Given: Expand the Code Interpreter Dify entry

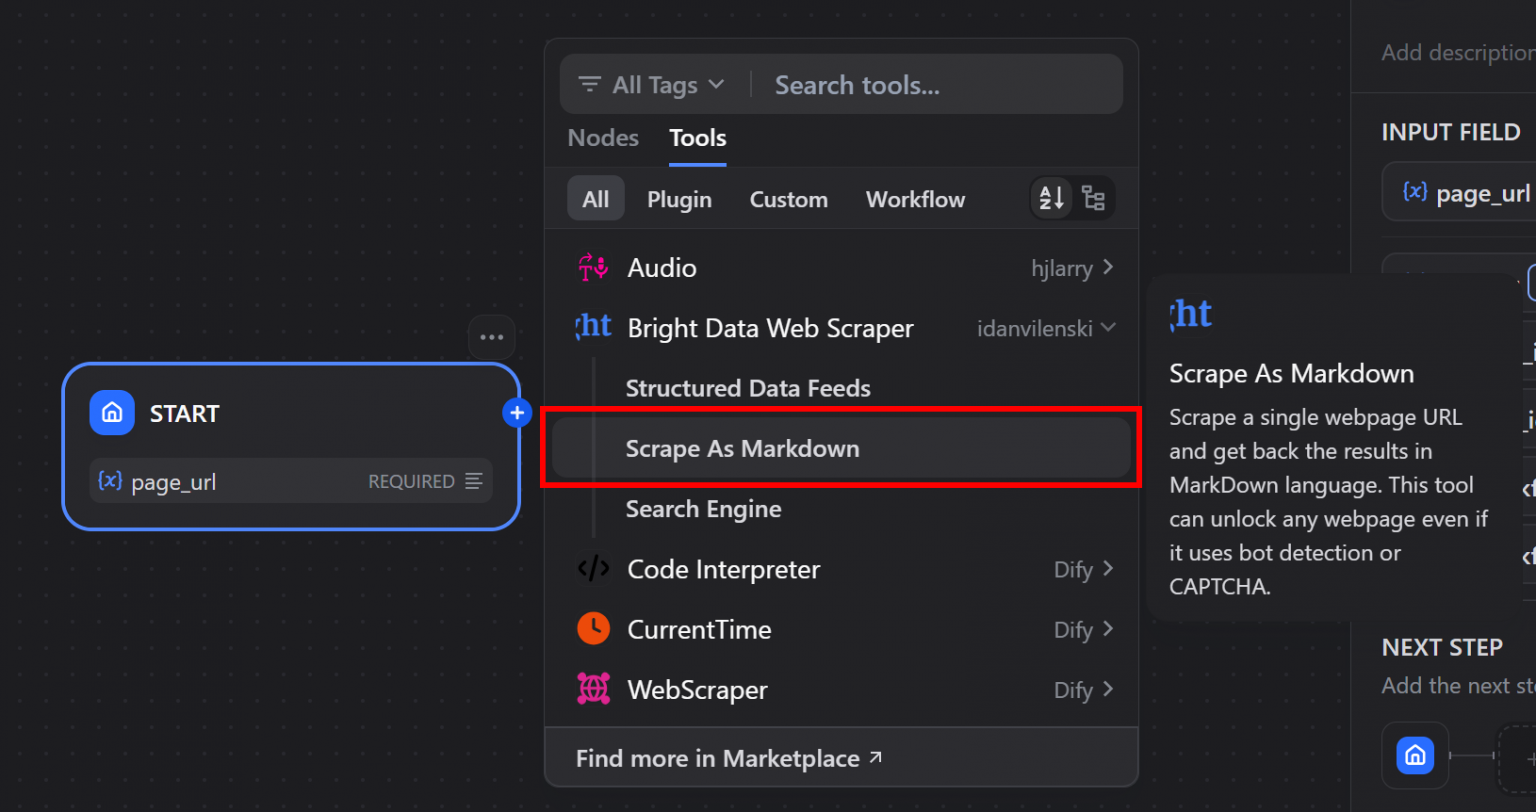Looking at the screenshot, I should (1106, 569).
